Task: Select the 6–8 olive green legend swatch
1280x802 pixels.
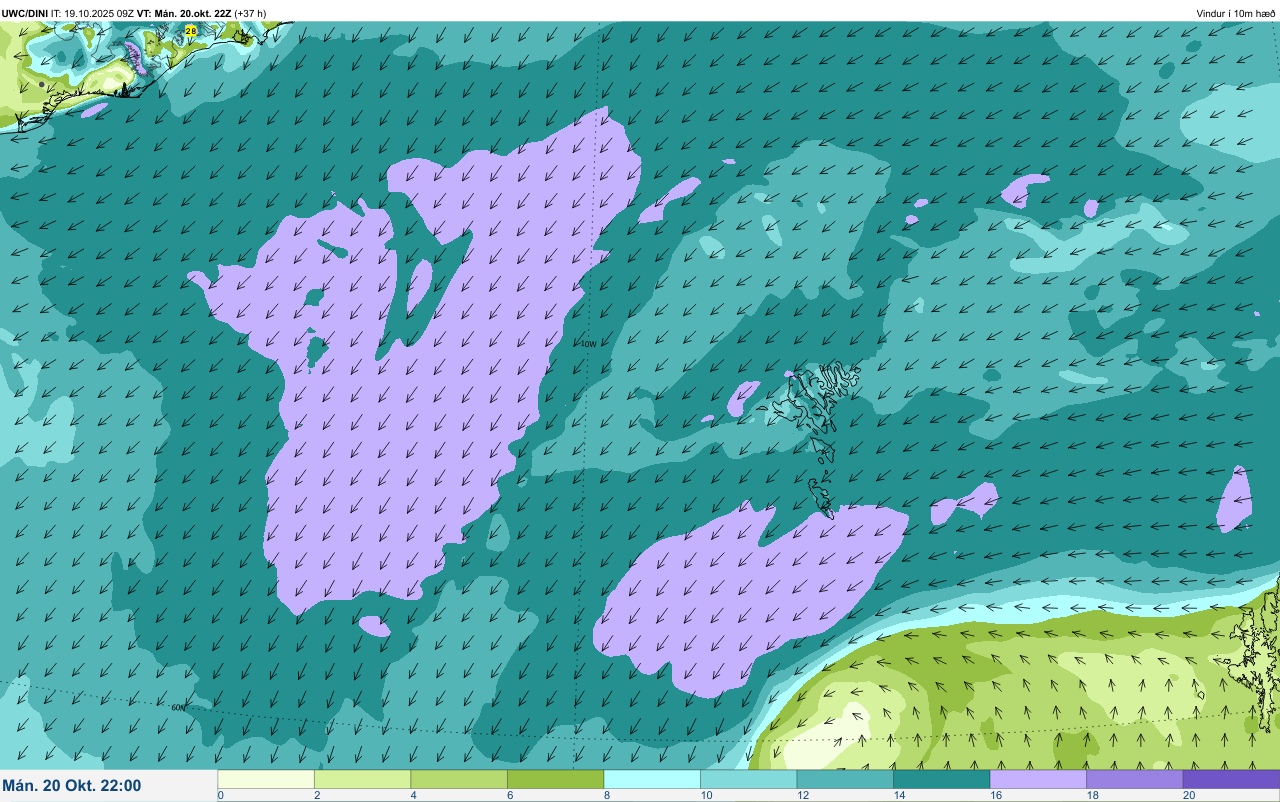Action: click(555, 779)
